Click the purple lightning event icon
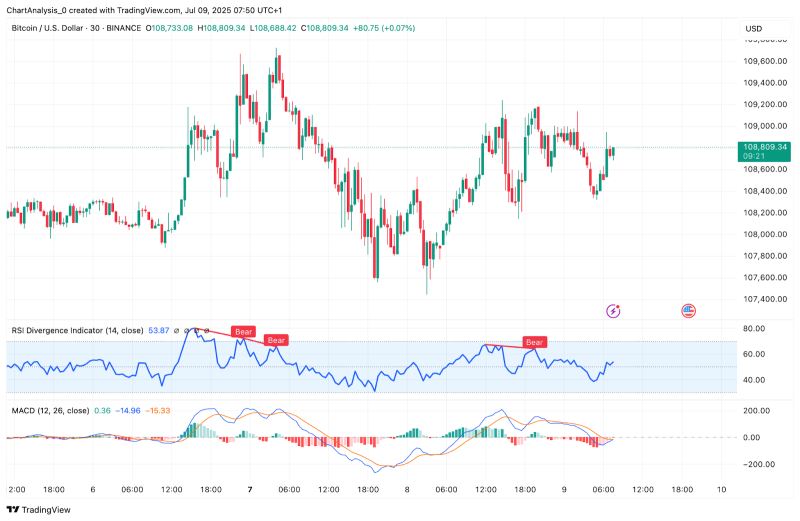 [613, 311]
